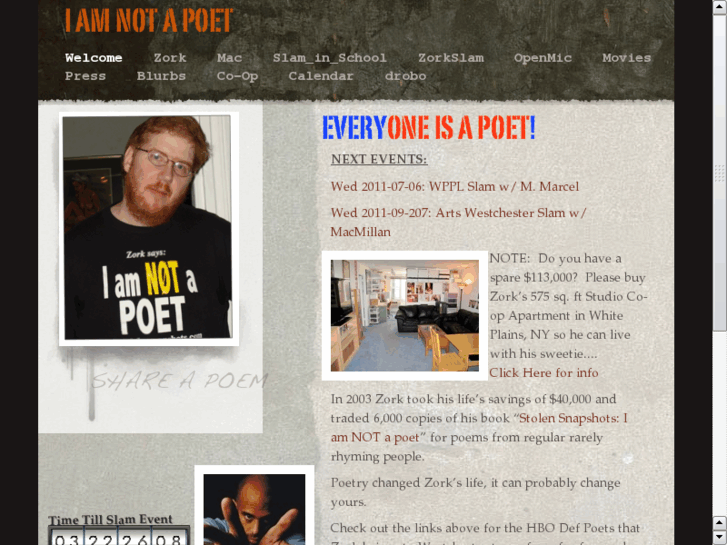Open the Blurbs section
This screenshot has height=545, width=727.
[x=161, y=76]
